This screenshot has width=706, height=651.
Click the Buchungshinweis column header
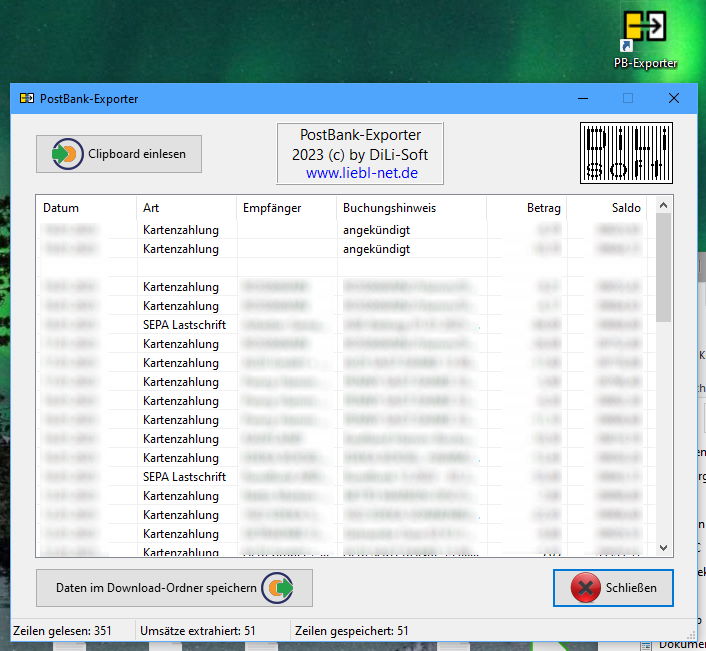point(412,208)
